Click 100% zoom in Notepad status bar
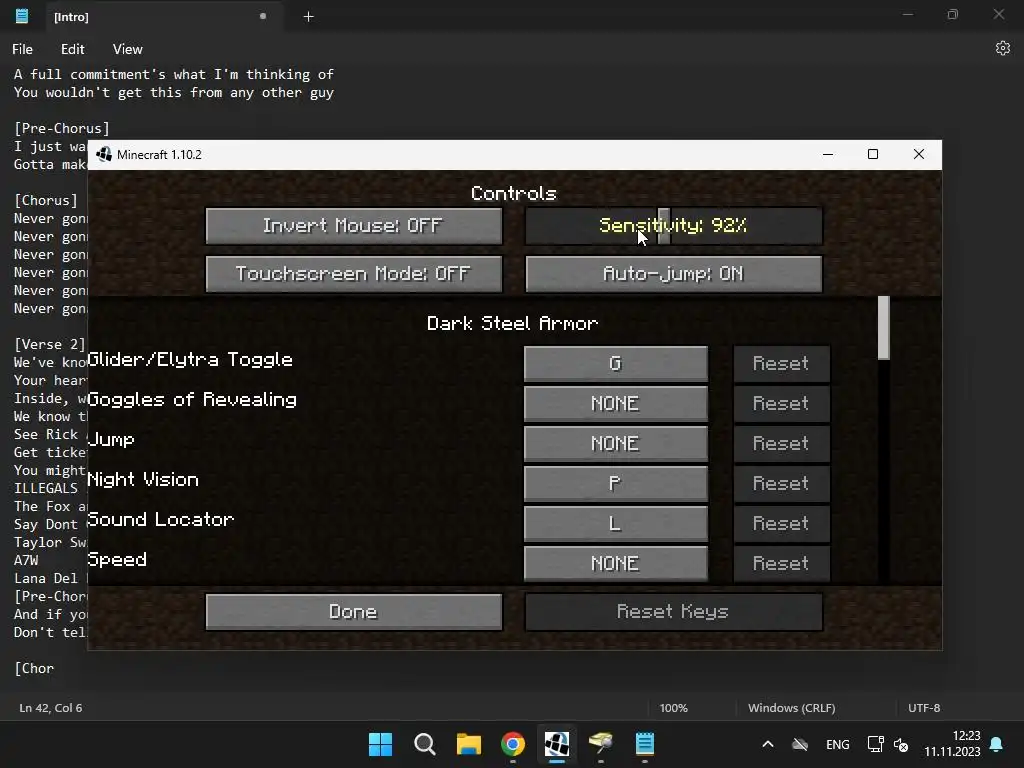This screenshot has width=1024, height=768. coord(673,708)
